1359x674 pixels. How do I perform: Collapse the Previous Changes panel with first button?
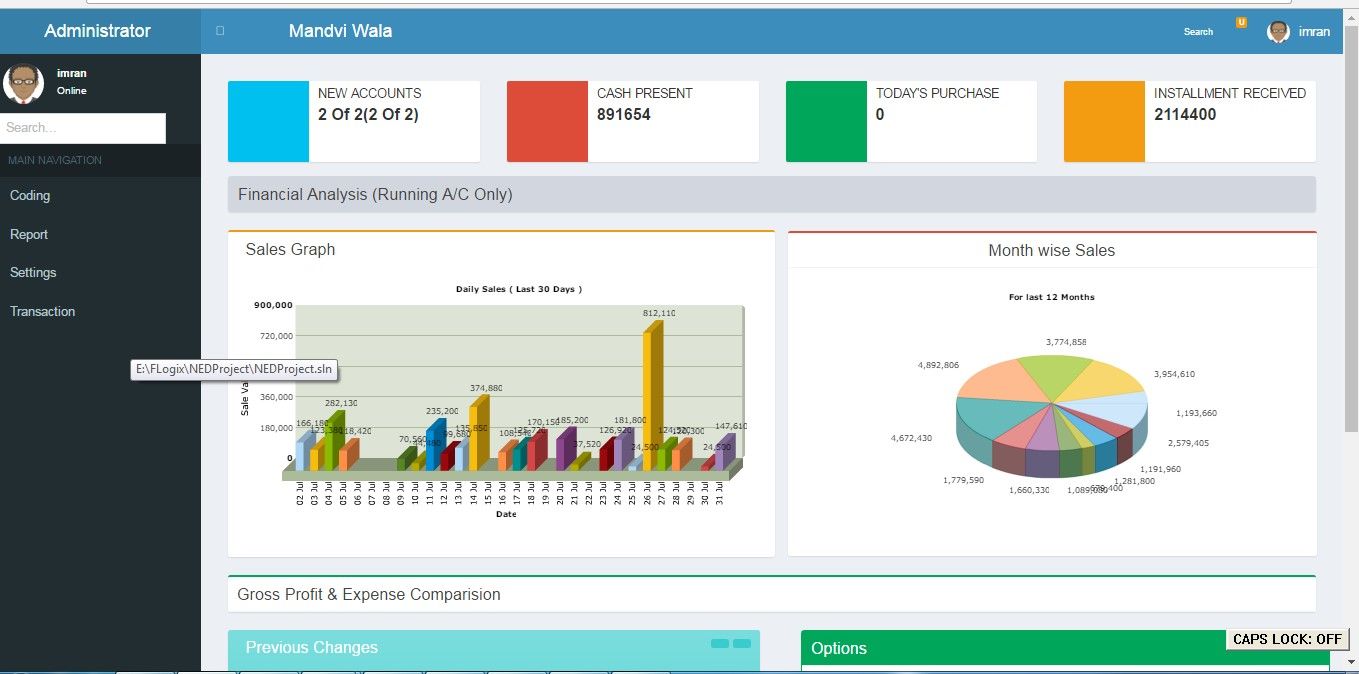720,644
